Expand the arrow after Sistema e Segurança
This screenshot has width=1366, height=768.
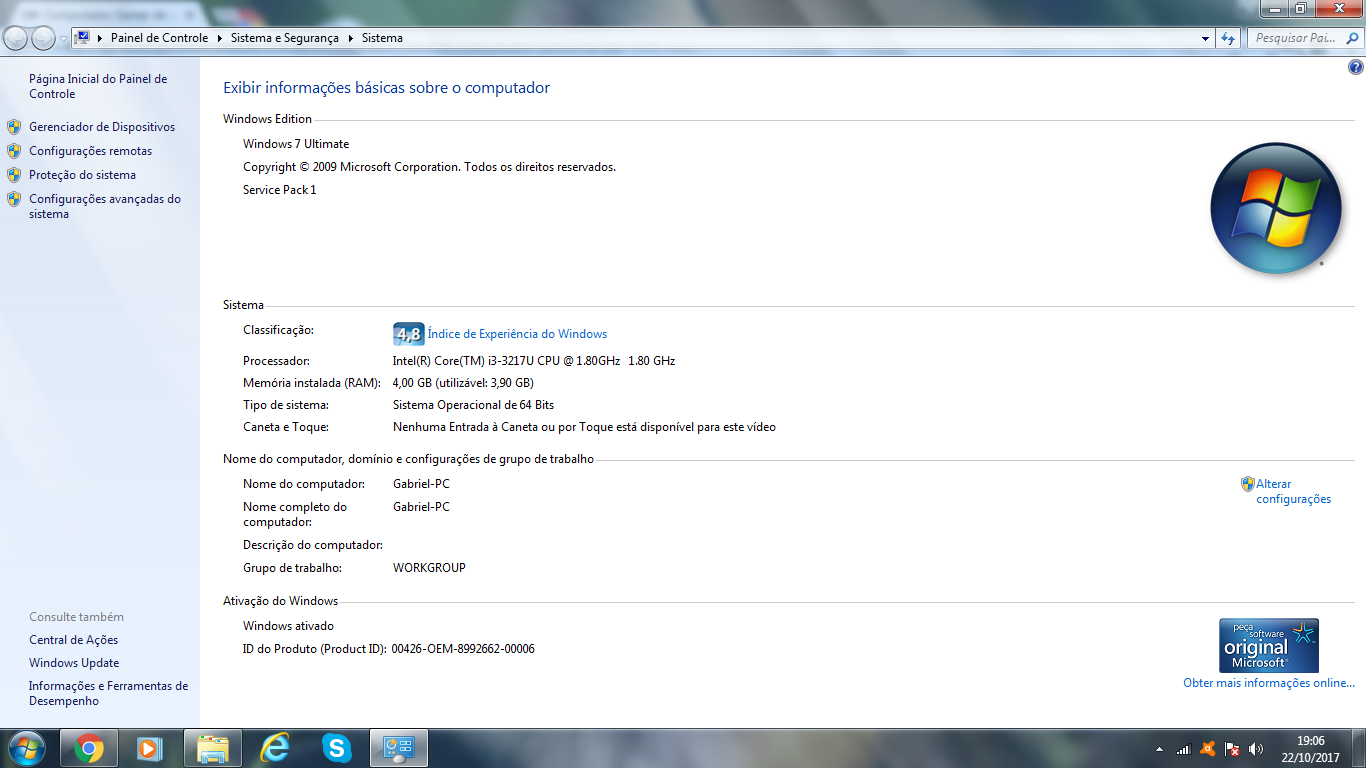[x=350, y=38]
